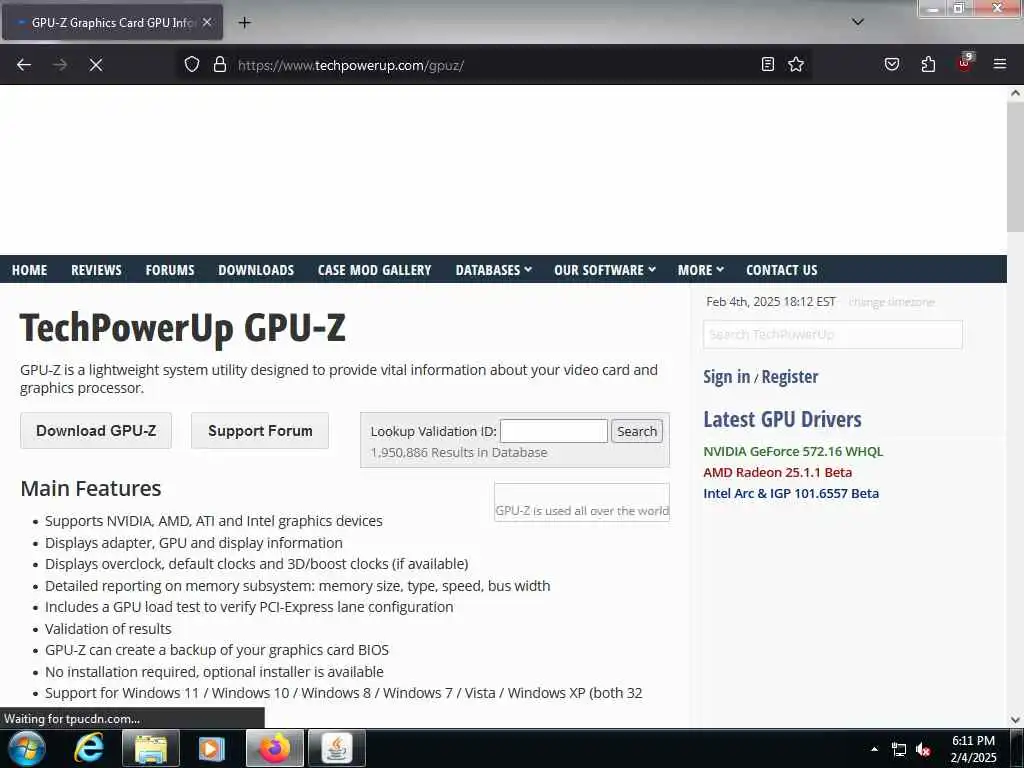Click the 'TechPowerUp GPU-Z' title
Image resolution: width=1024 pixels, height=768 pixels.
[183, 328]
